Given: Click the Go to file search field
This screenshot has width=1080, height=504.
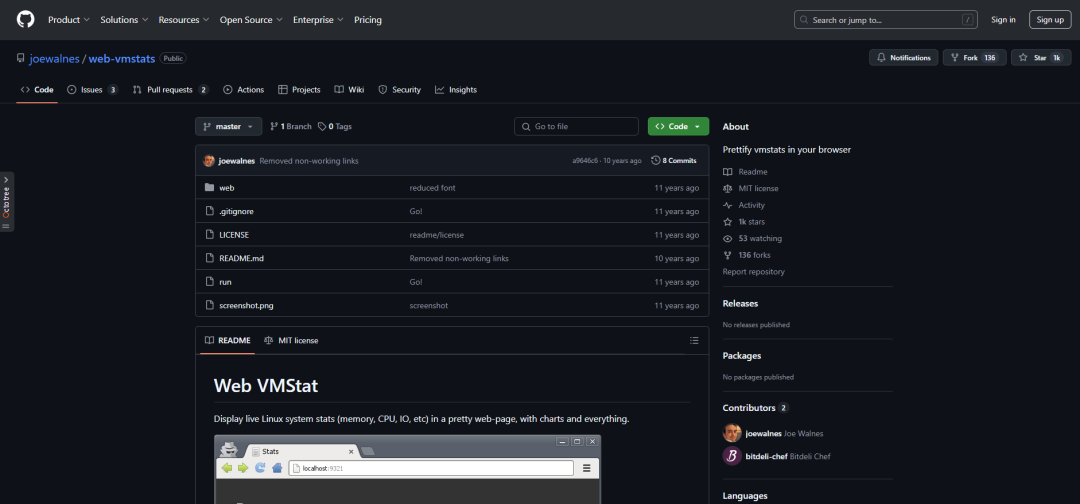Looking at the screenshot, I should point(577,127).
